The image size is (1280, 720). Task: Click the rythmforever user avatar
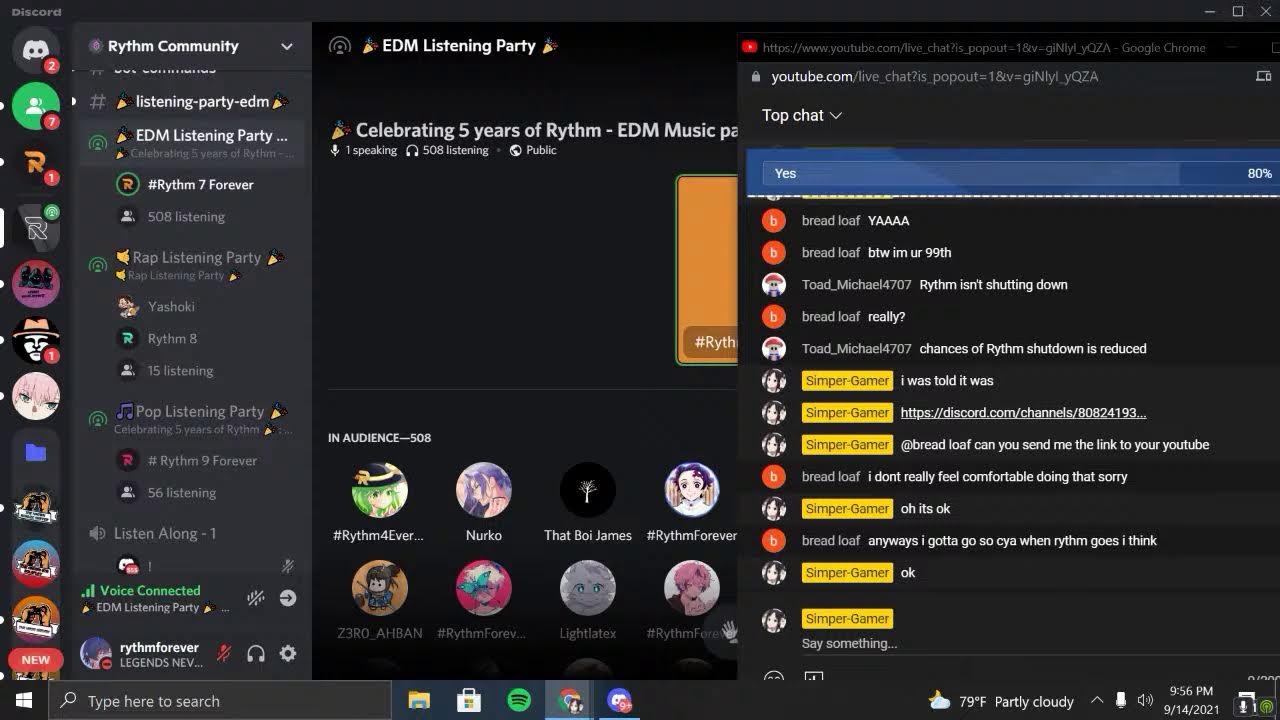tap(96, 654)
